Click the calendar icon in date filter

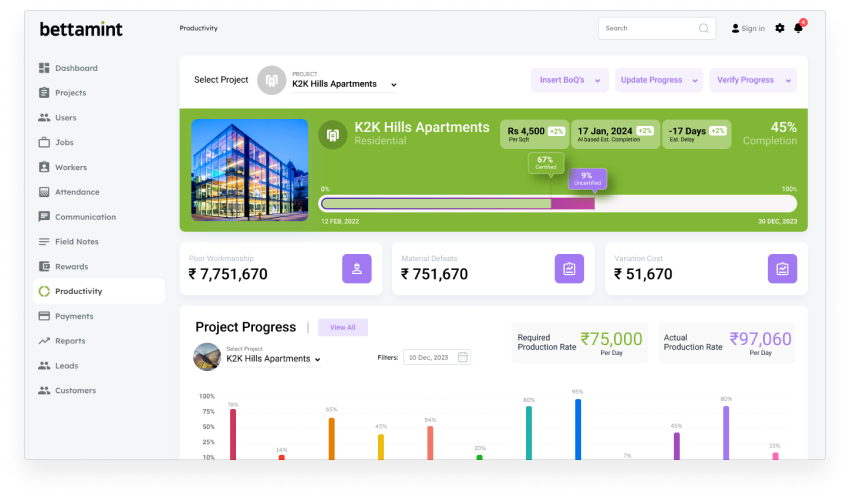click(x=462, y=357)
